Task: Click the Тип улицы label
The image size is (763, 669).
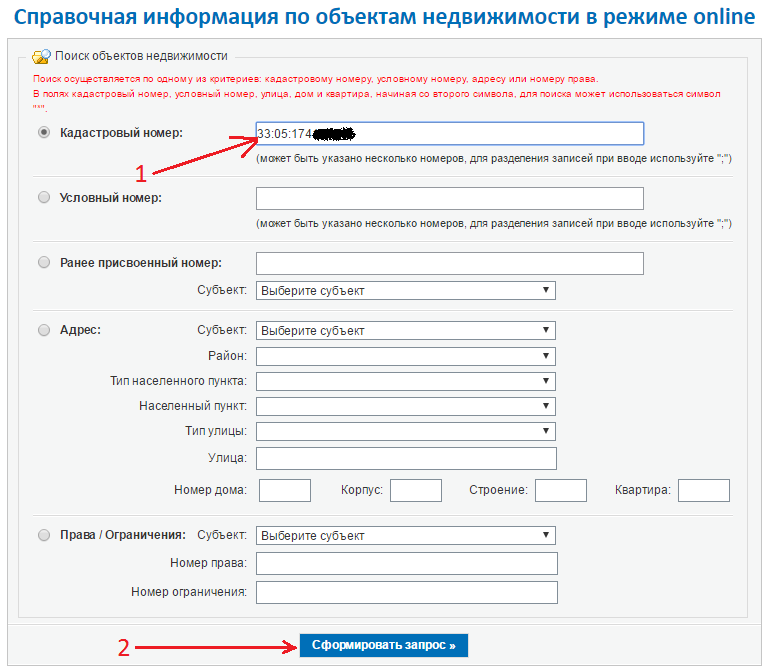Action: 216,431
